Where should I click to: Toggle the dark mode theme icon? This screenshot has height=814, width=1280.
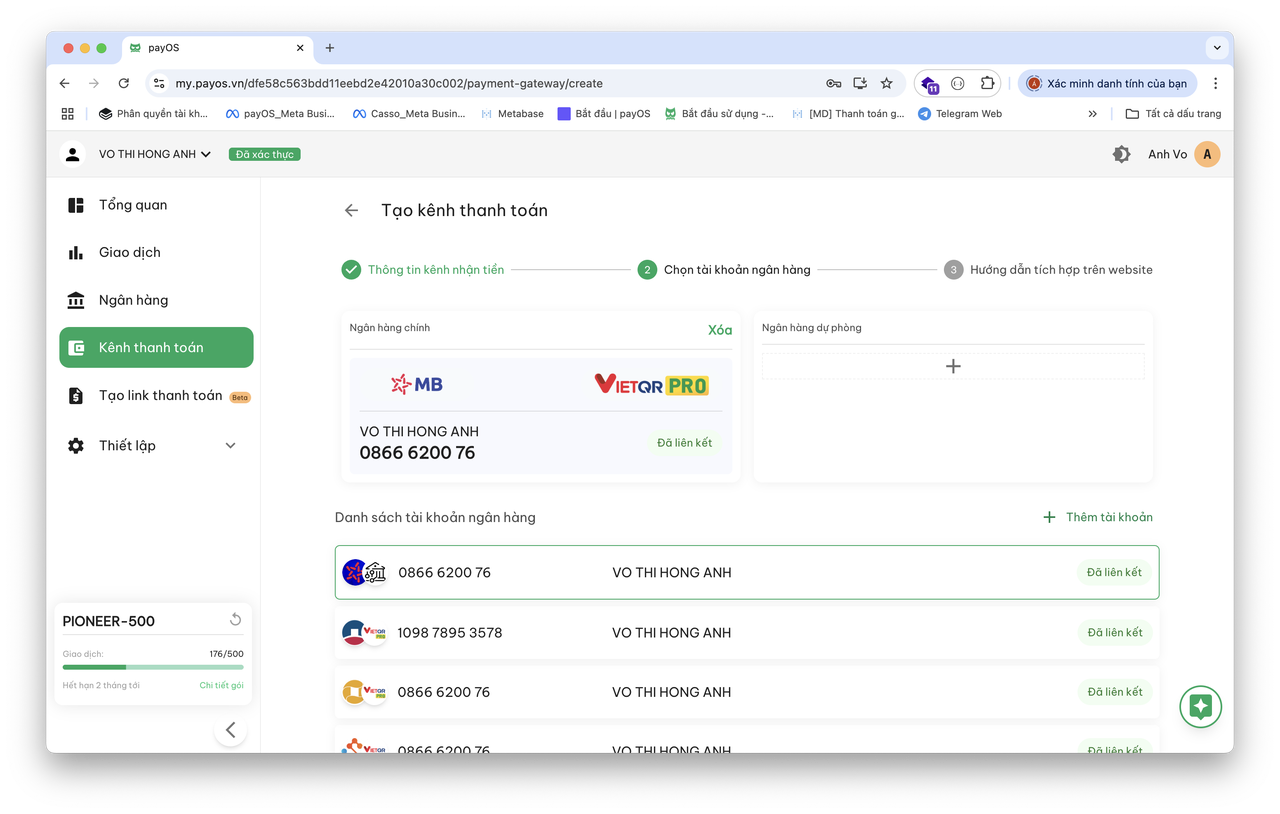1121,154
